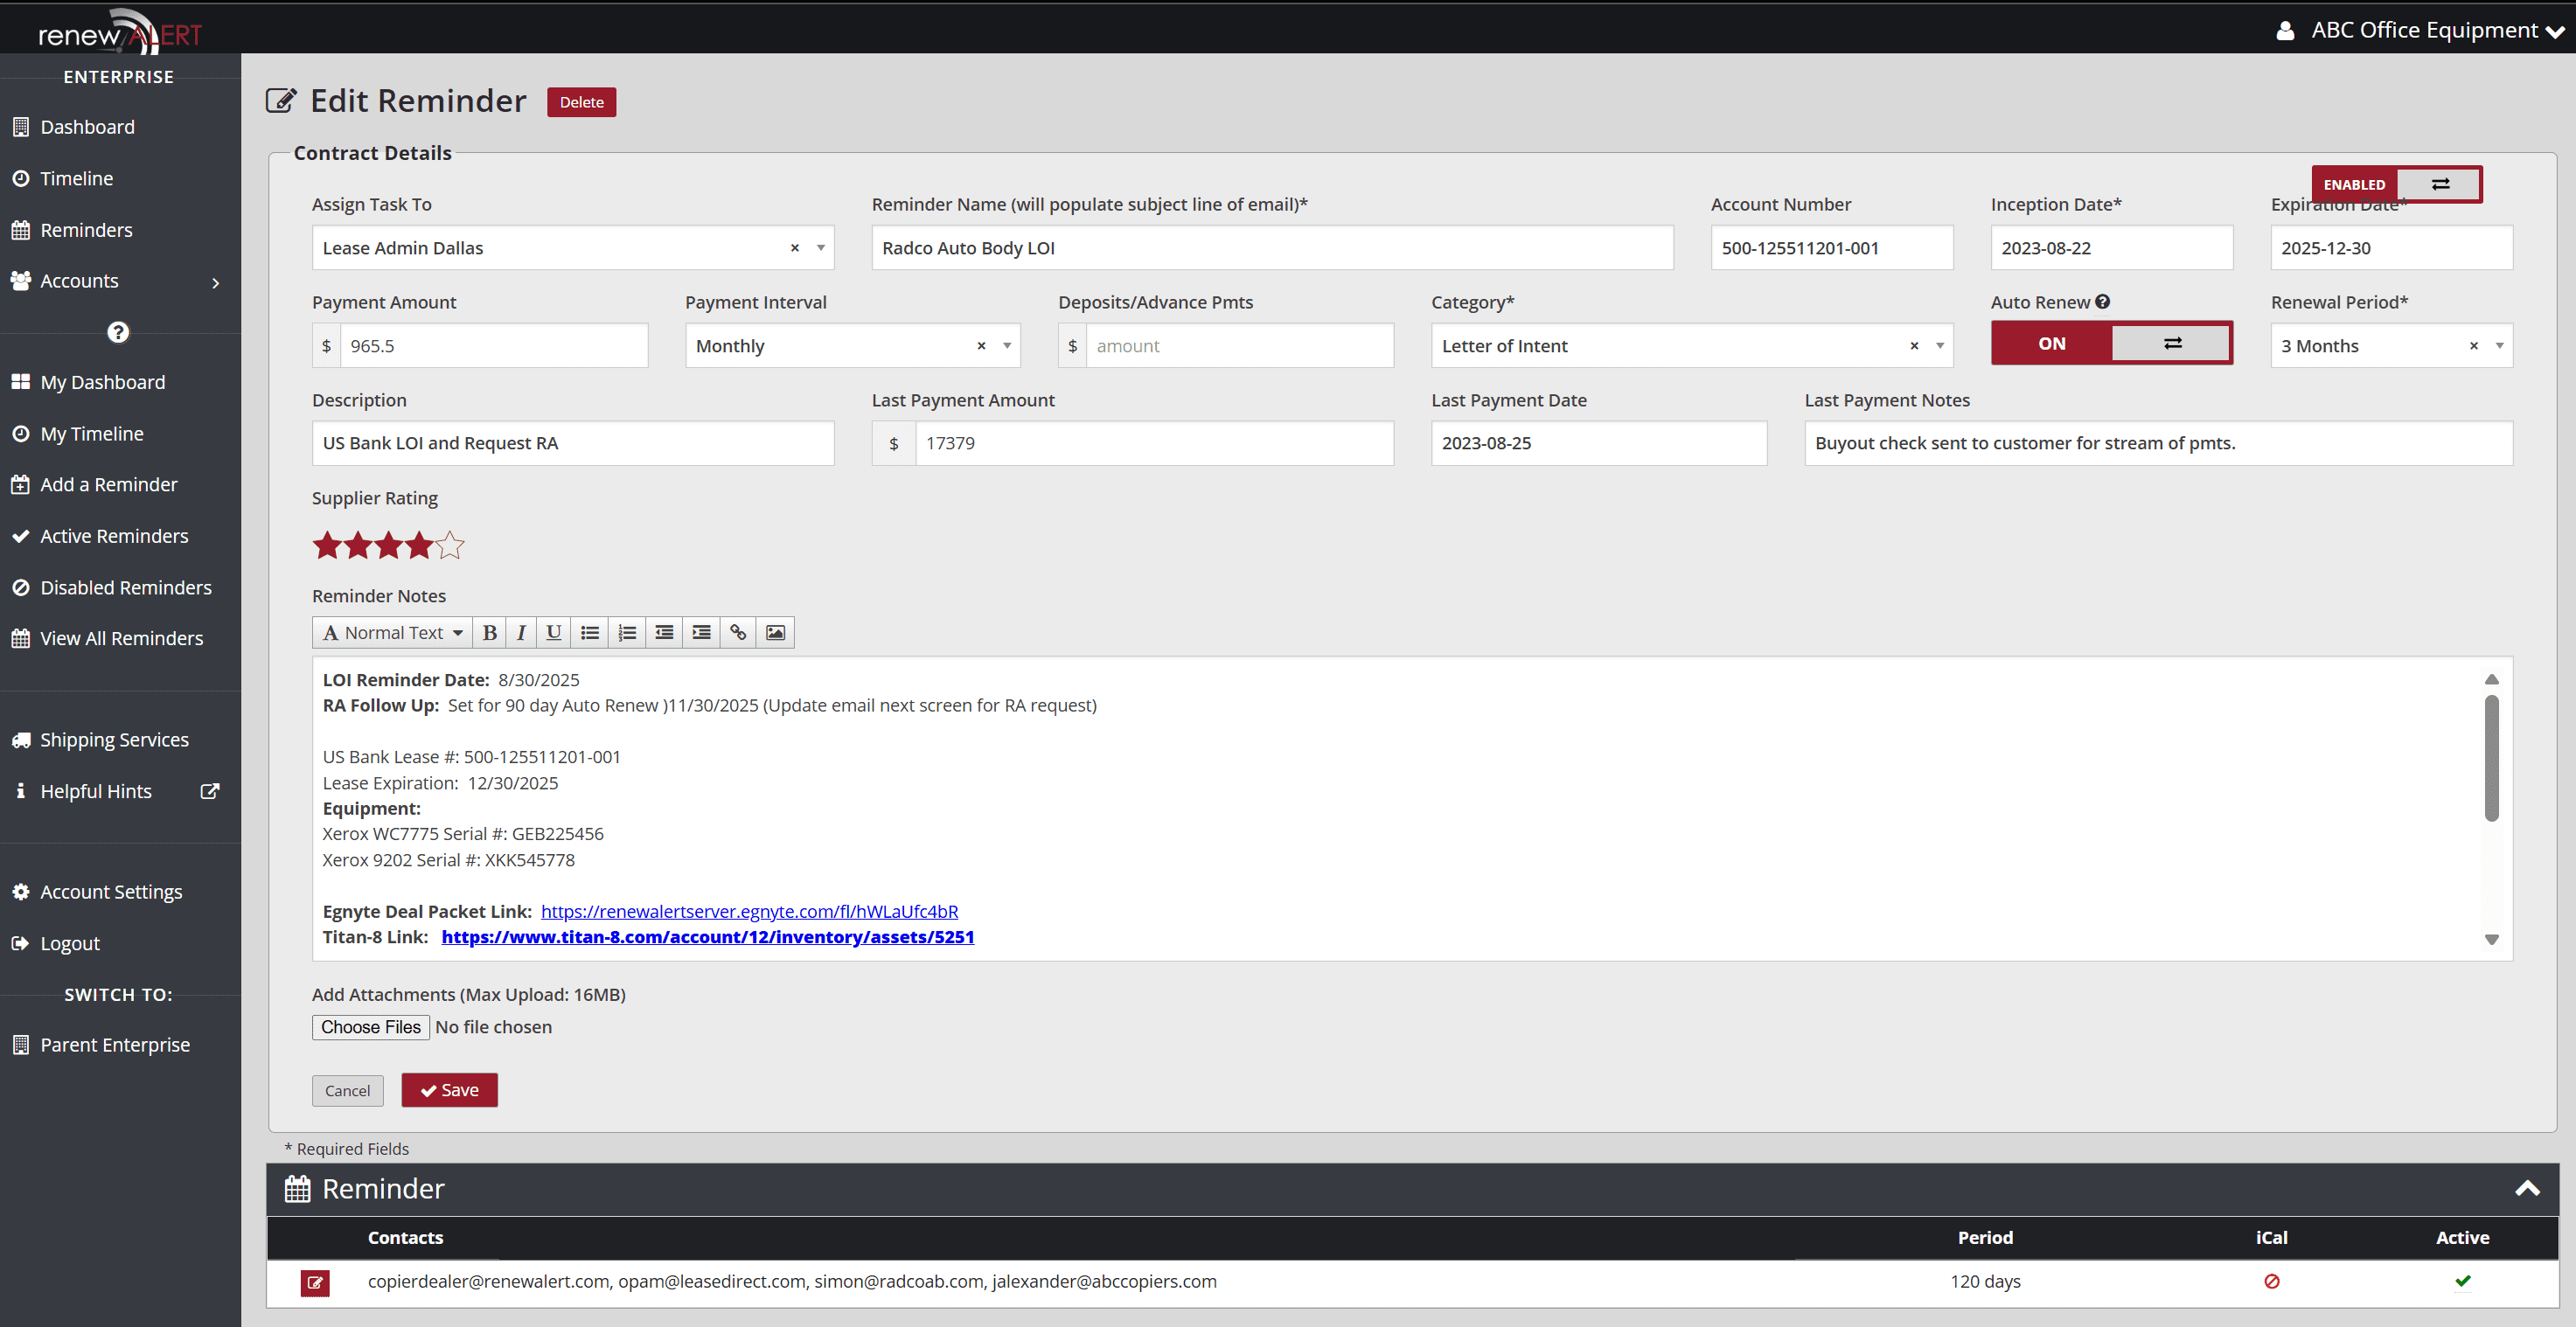Set supplier rating to five stars
2576x1327 pixels.
coord(450,545)
